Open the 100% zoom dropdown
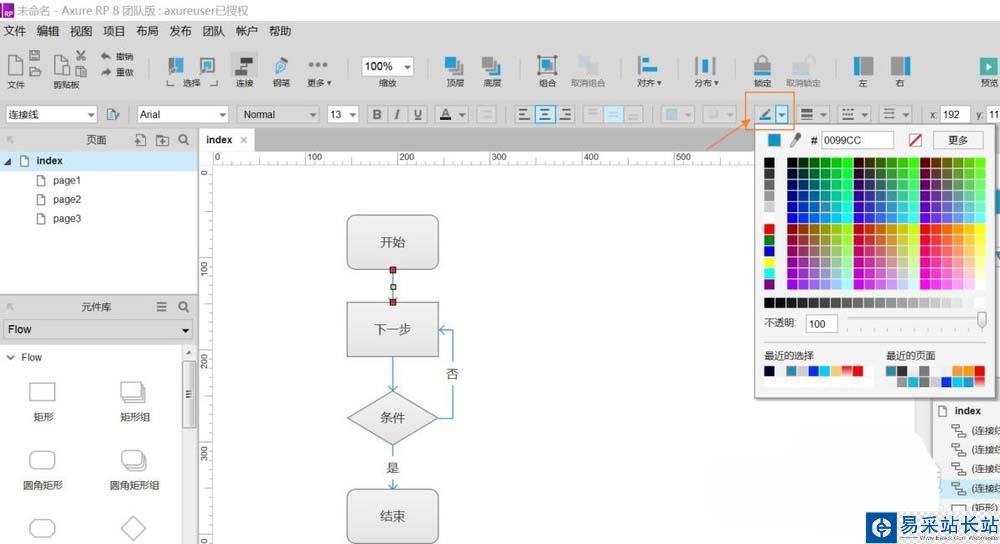This screenshot has width=1000, height=544. (386, 66)
